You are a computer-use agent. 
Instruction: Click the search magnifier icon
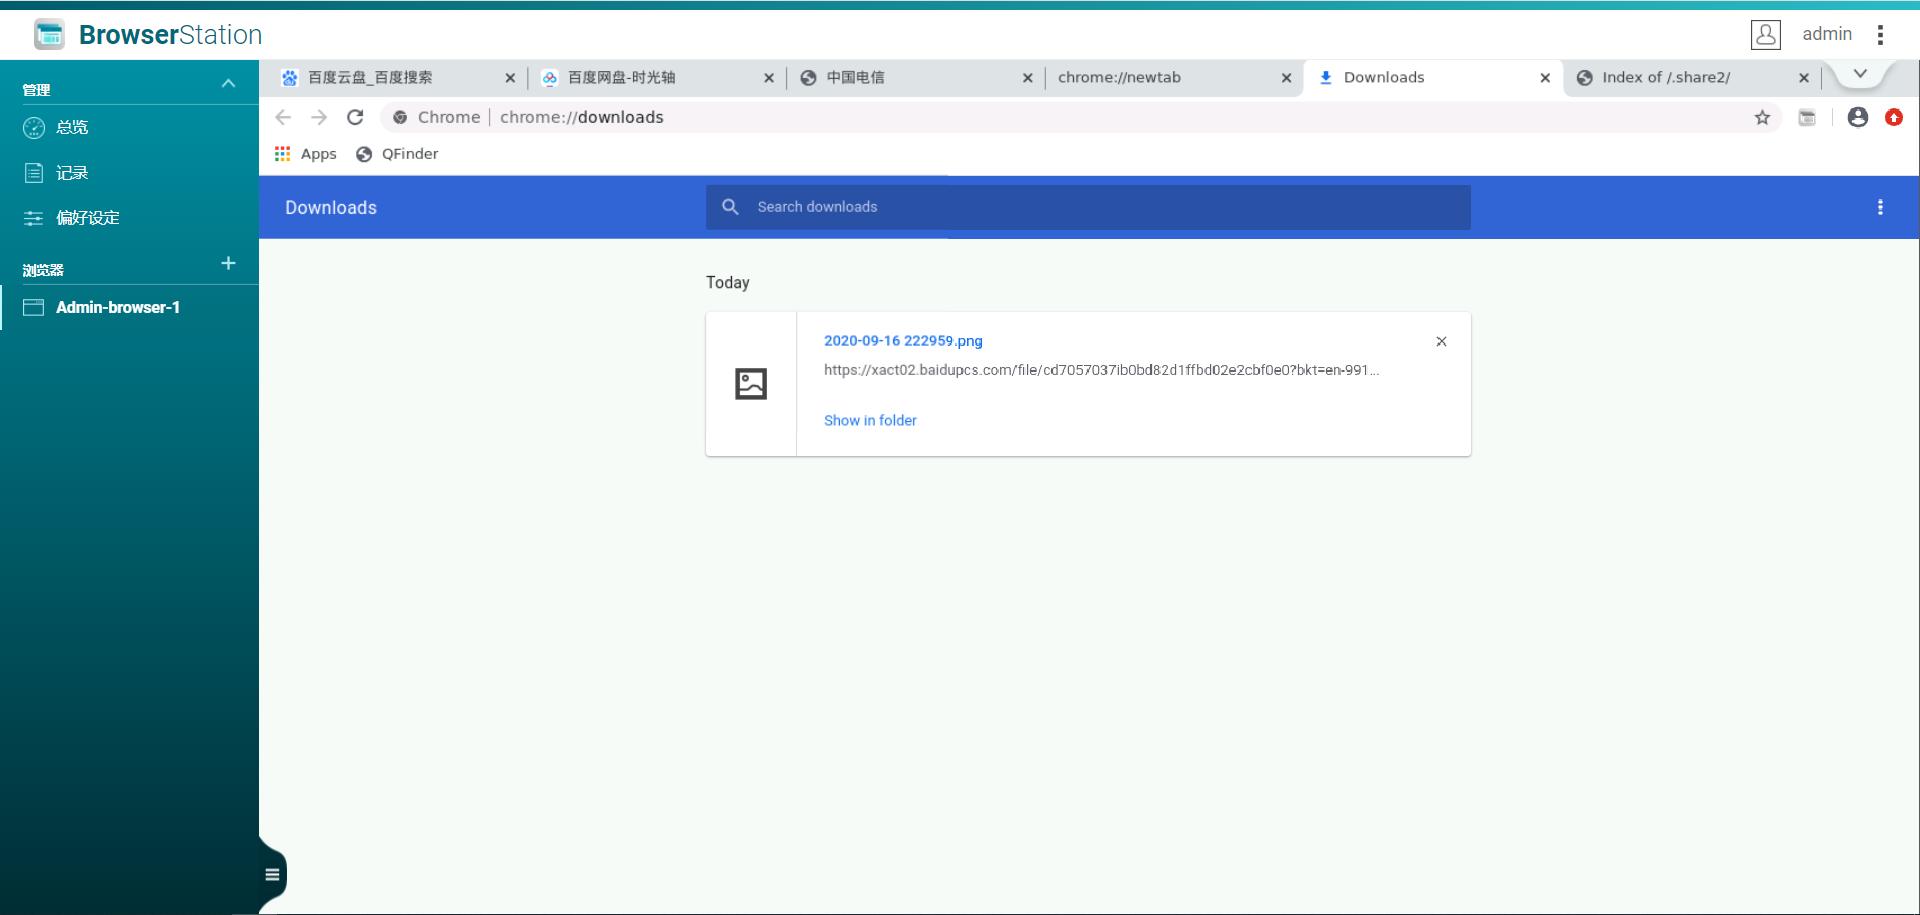tap(731, 207)
